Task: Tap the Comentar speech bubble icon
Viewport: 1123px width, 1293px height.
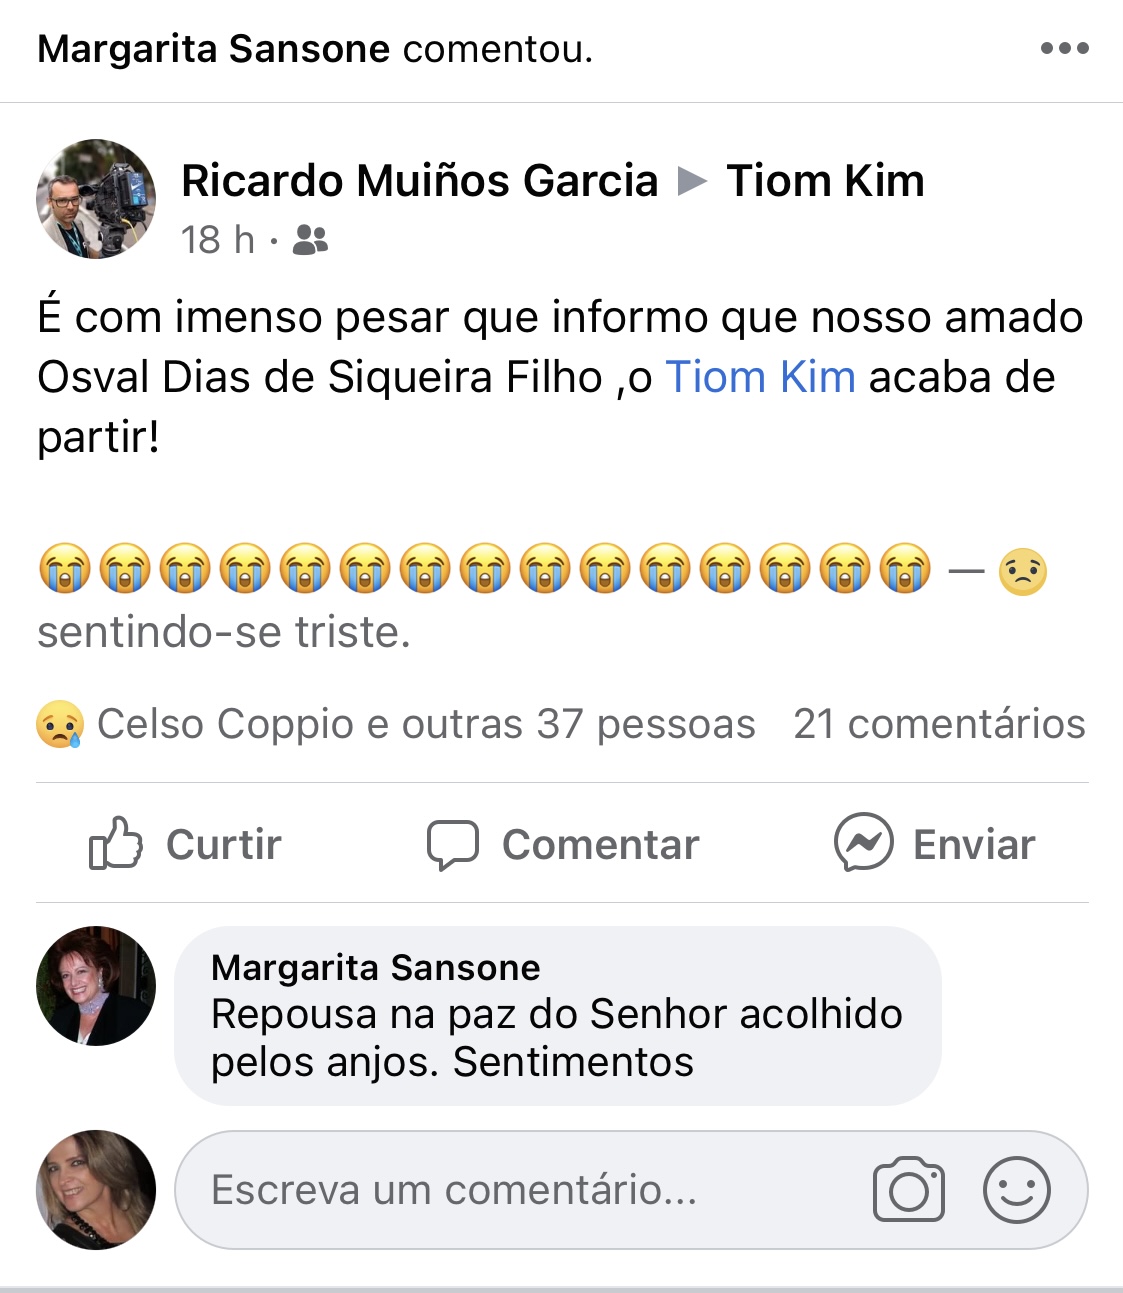Action: [x=452, y=845]
